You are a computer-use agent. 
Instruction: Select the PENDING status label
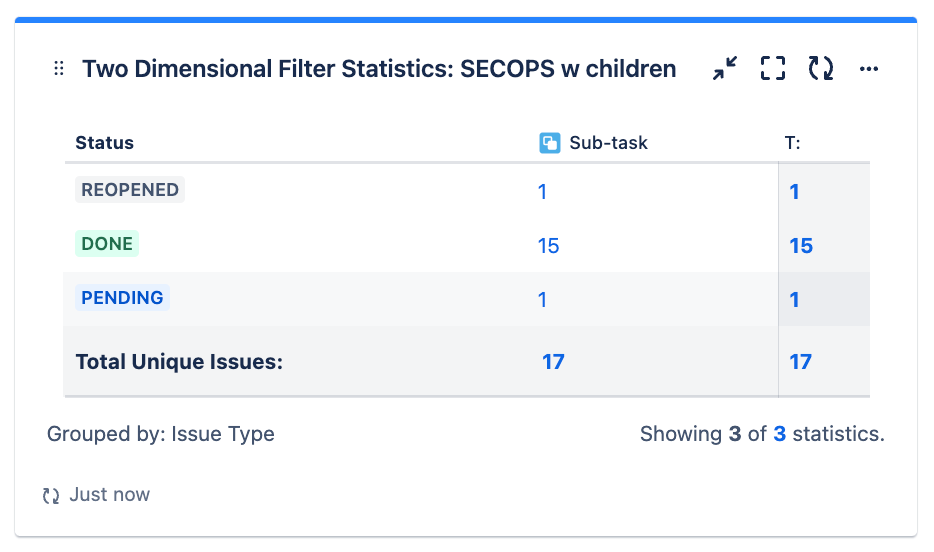(x=122, y=298)
